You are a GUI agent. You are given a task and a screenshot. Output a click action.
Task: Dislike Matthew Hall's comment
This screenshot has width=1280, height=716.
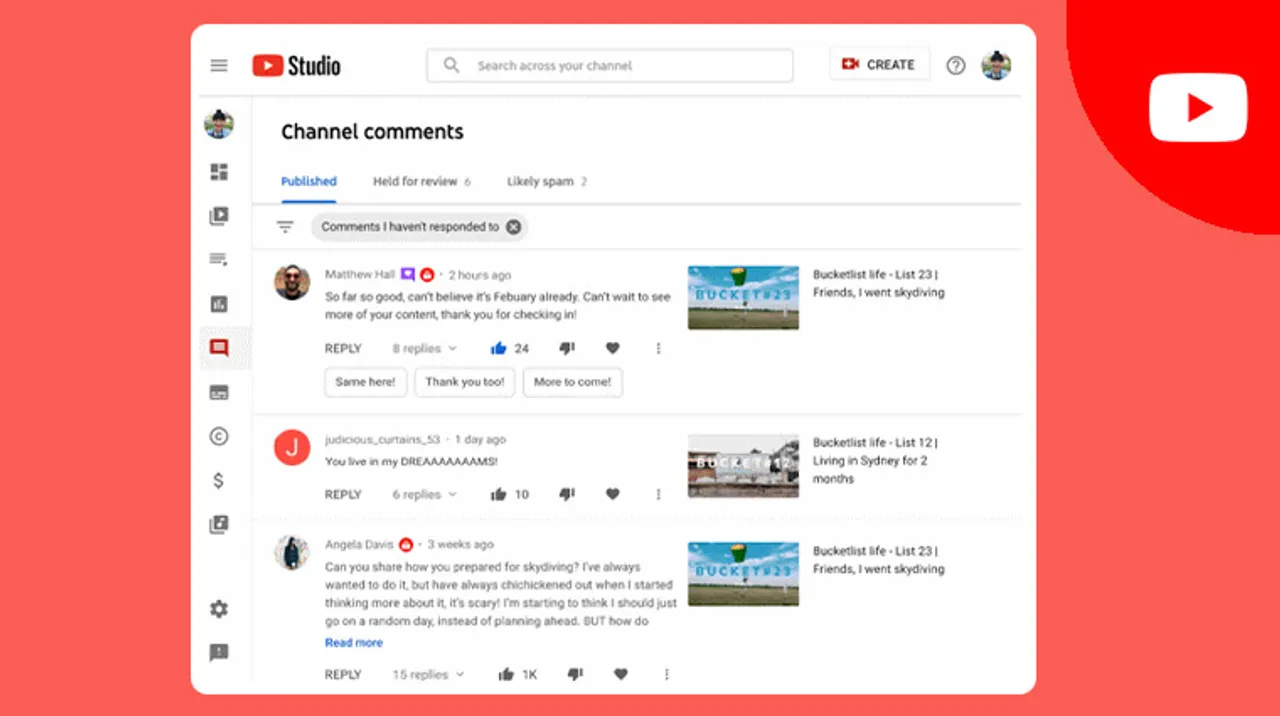tap(567, 348)
